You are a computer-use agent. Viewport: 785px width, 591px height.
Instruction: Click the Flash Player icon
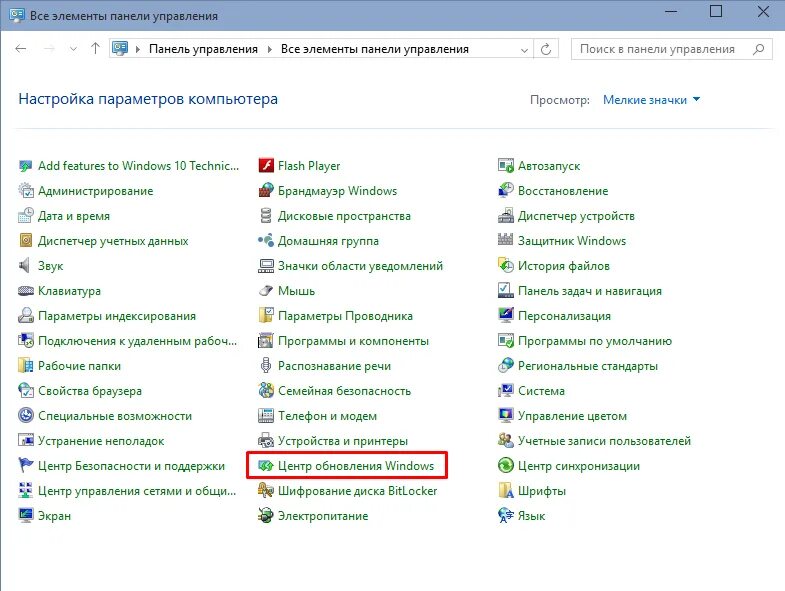pyautogui.click(x=266, y=165)
